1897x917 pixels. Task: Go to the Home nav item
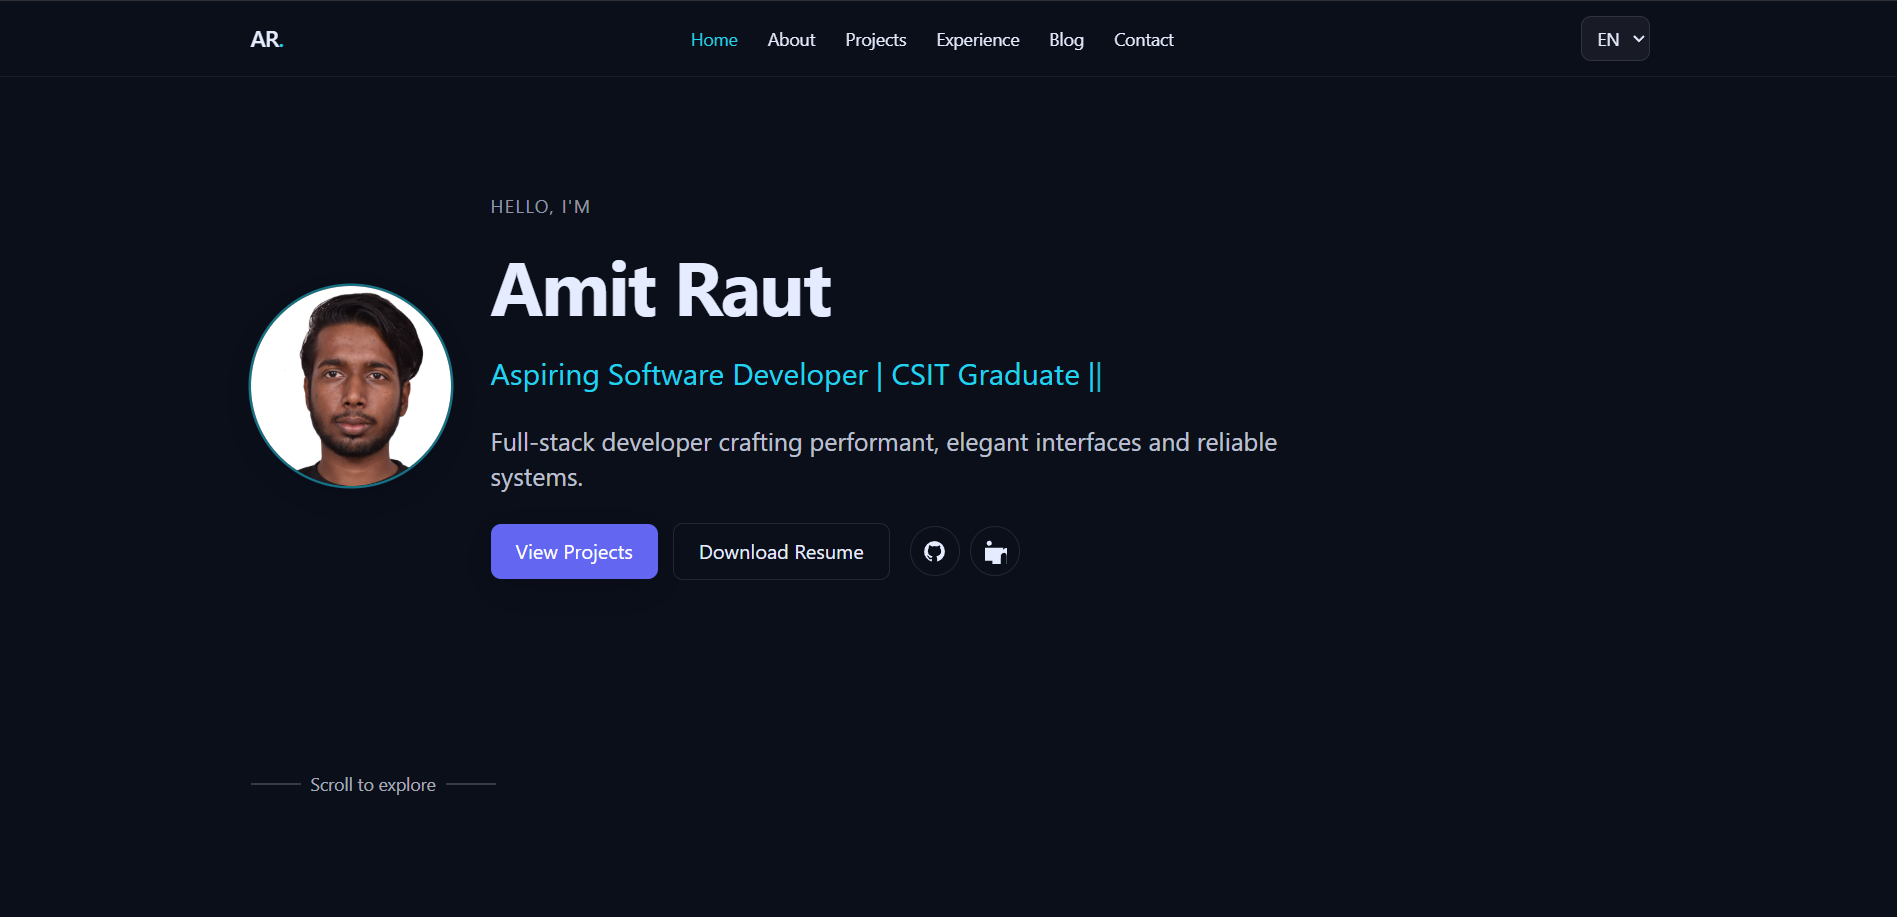tap(714, 40)
